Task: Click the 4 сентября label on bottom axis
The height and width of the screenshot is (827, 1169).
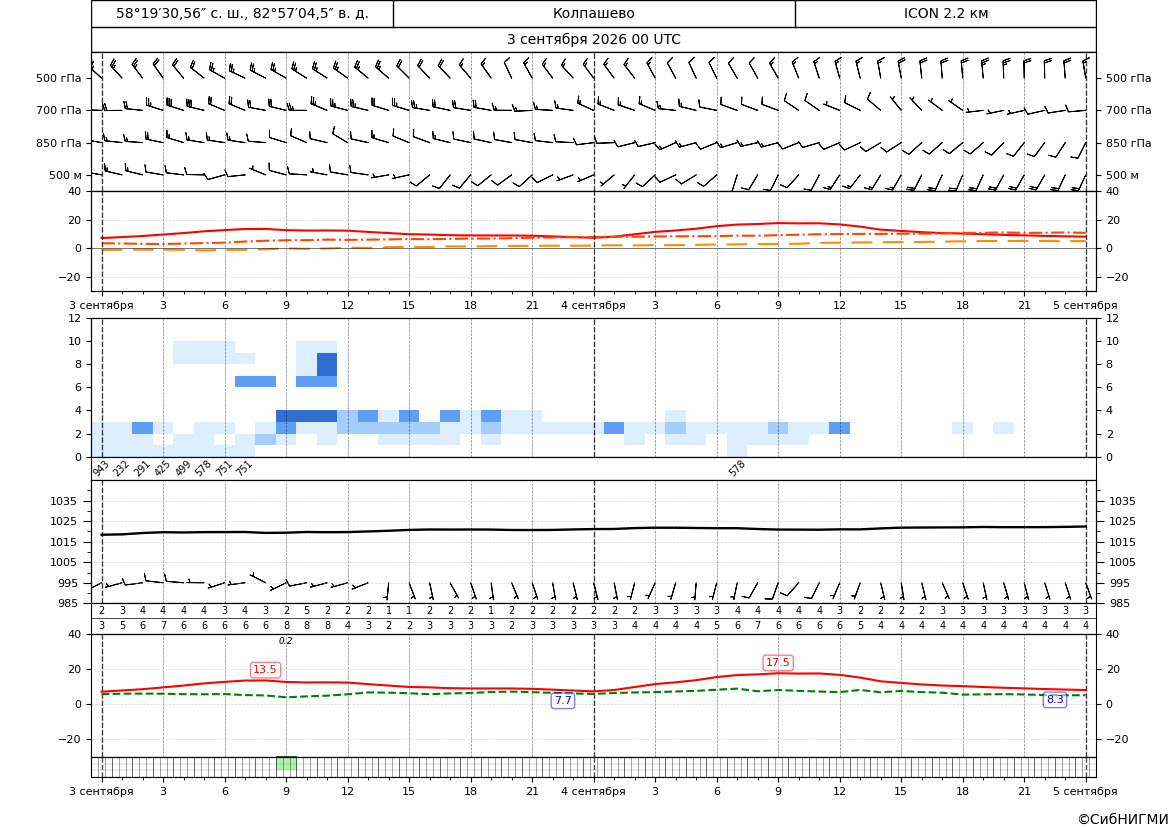Action: click(593, 791)
